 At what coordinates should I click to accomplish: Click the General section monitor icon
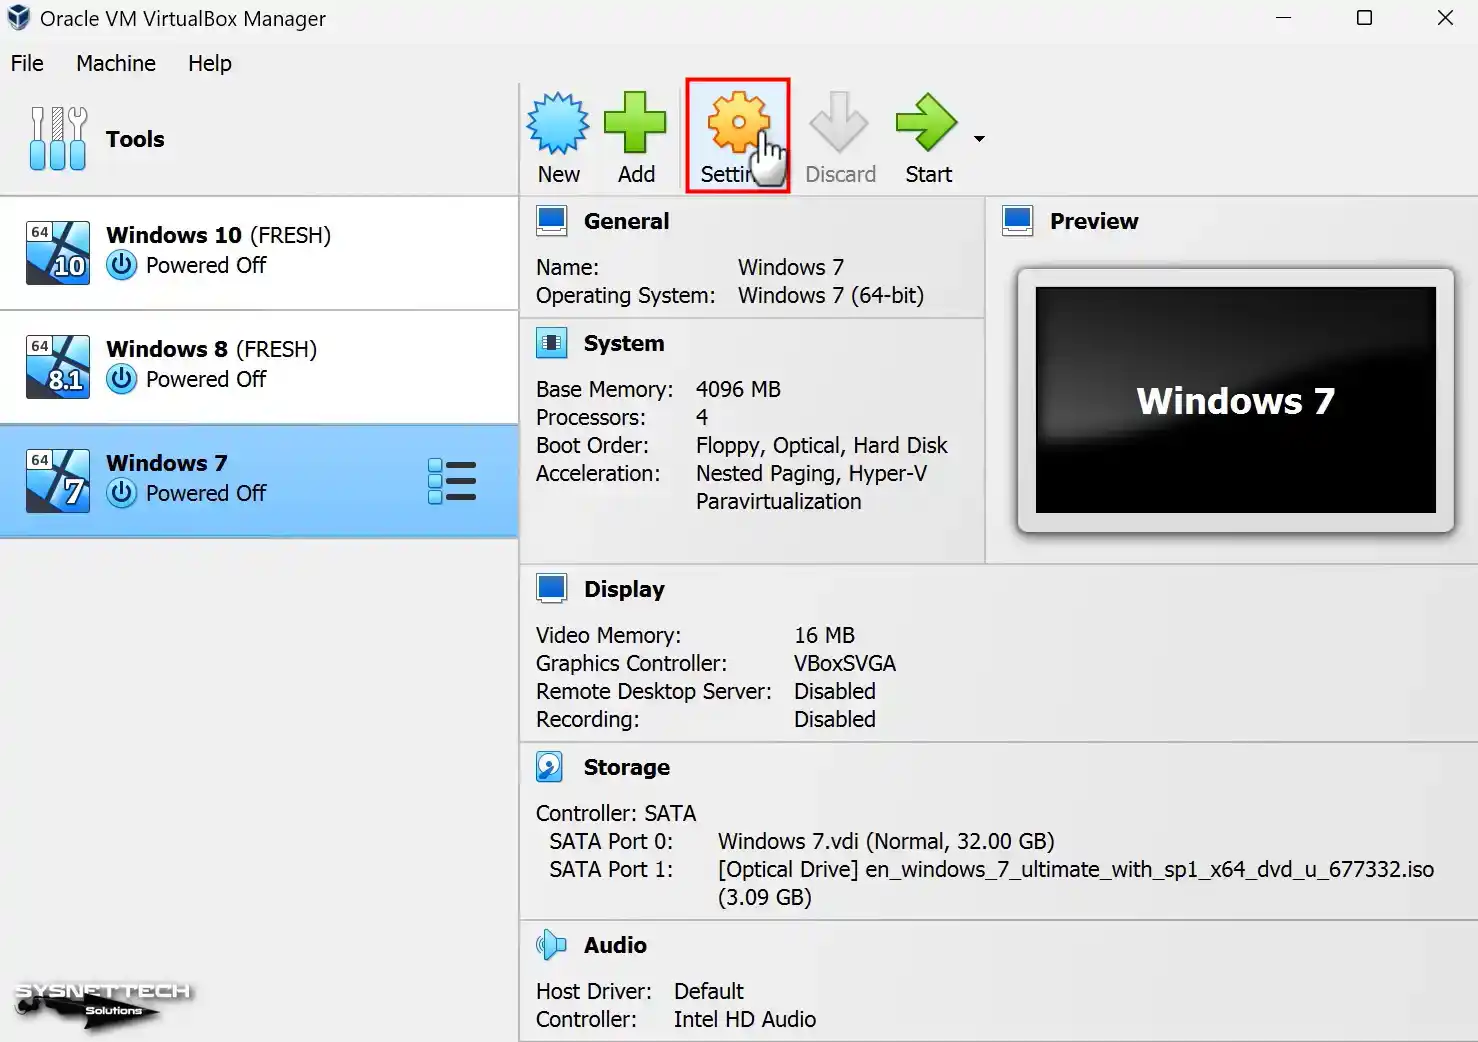pyautogui.click(x=552, y=221)
